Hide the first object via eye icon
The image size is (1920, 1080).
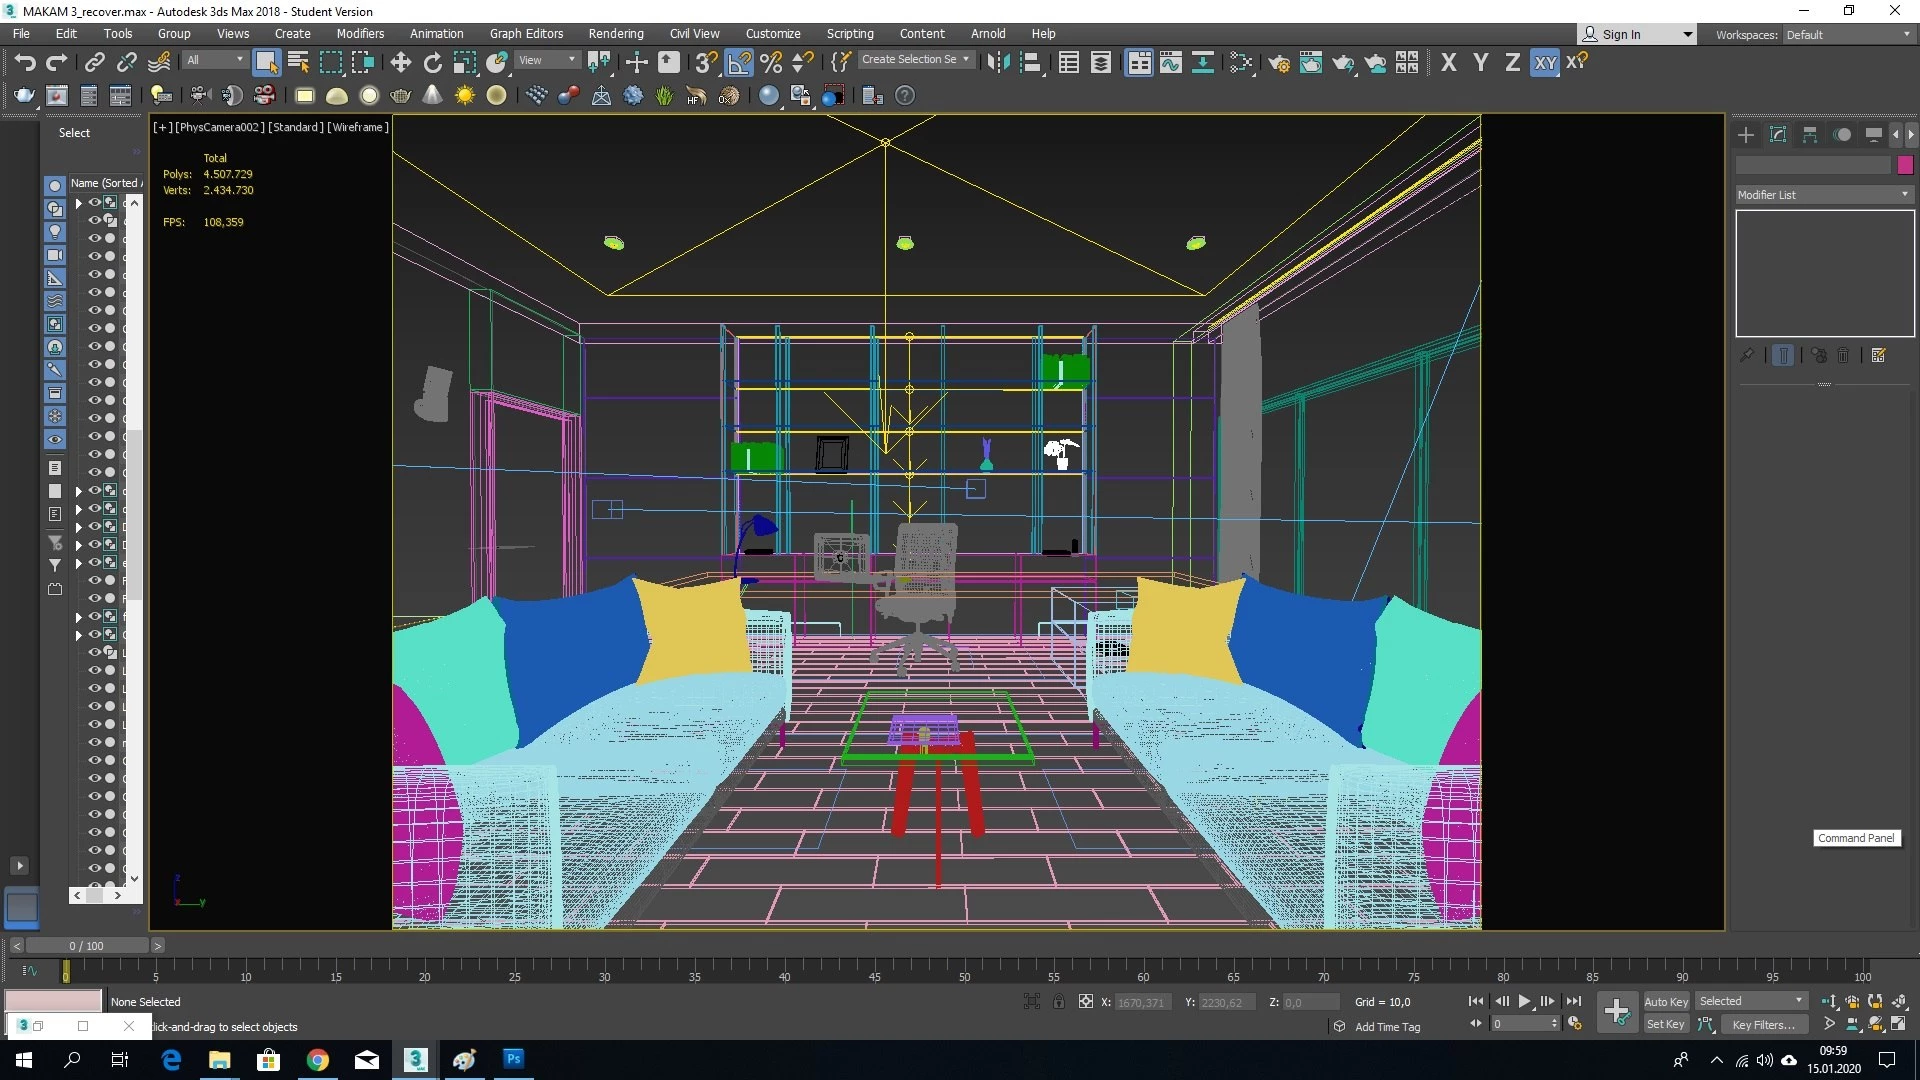95,202
